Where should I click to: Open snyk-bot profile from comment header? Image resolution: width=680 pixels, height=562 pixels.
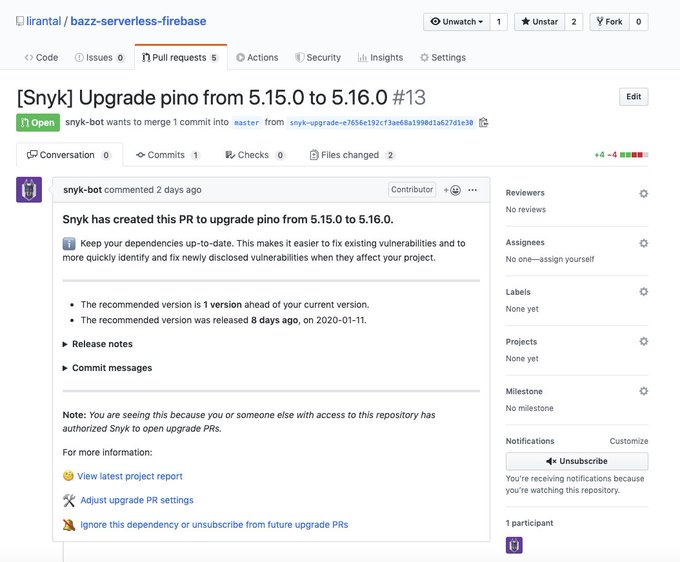(82, 190)
